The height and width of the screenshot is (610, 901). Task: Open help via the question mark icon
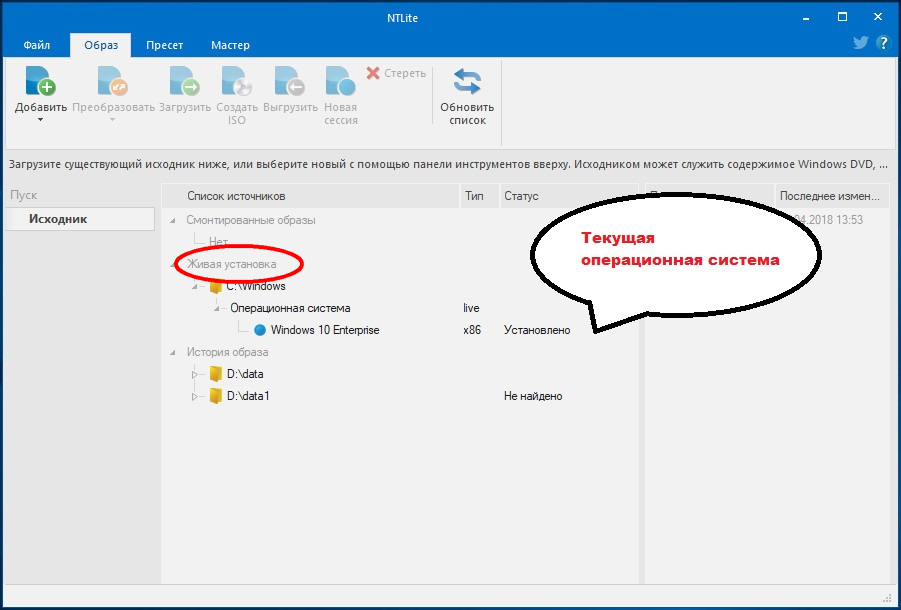883,43
